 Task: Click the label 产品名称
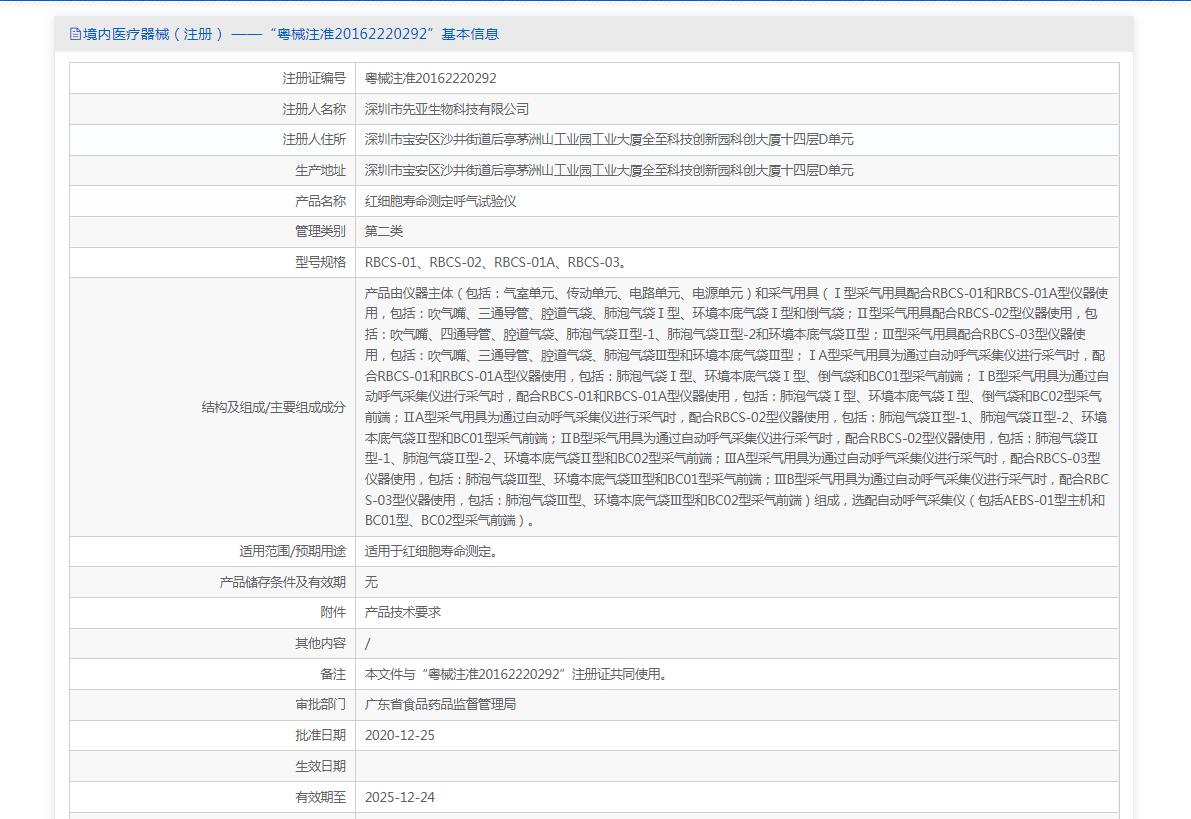[321, 201]
